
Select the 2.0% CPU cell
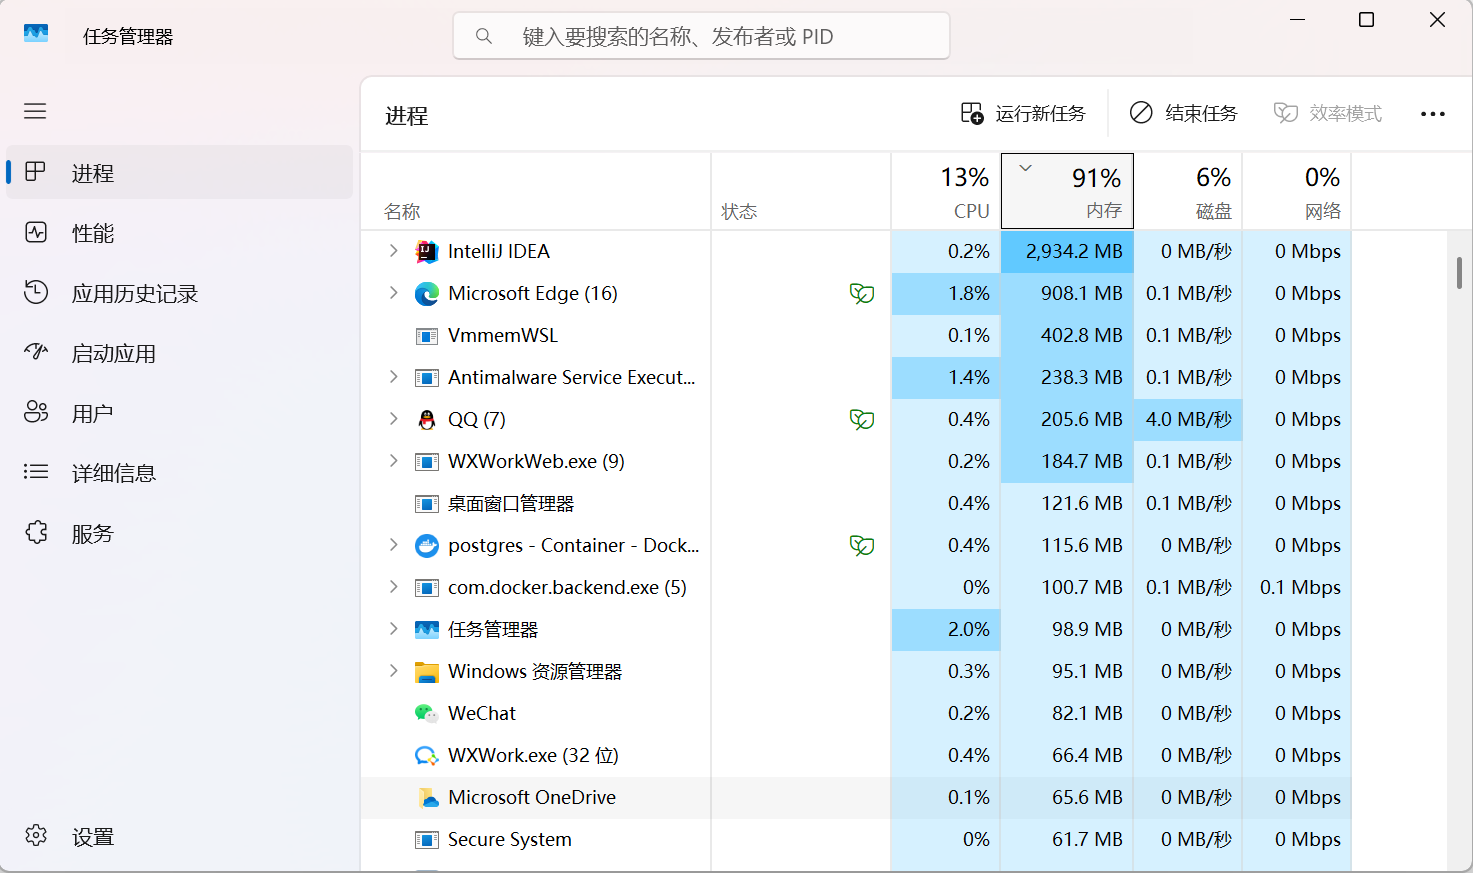pyautogui.click(x=946, y=630)
